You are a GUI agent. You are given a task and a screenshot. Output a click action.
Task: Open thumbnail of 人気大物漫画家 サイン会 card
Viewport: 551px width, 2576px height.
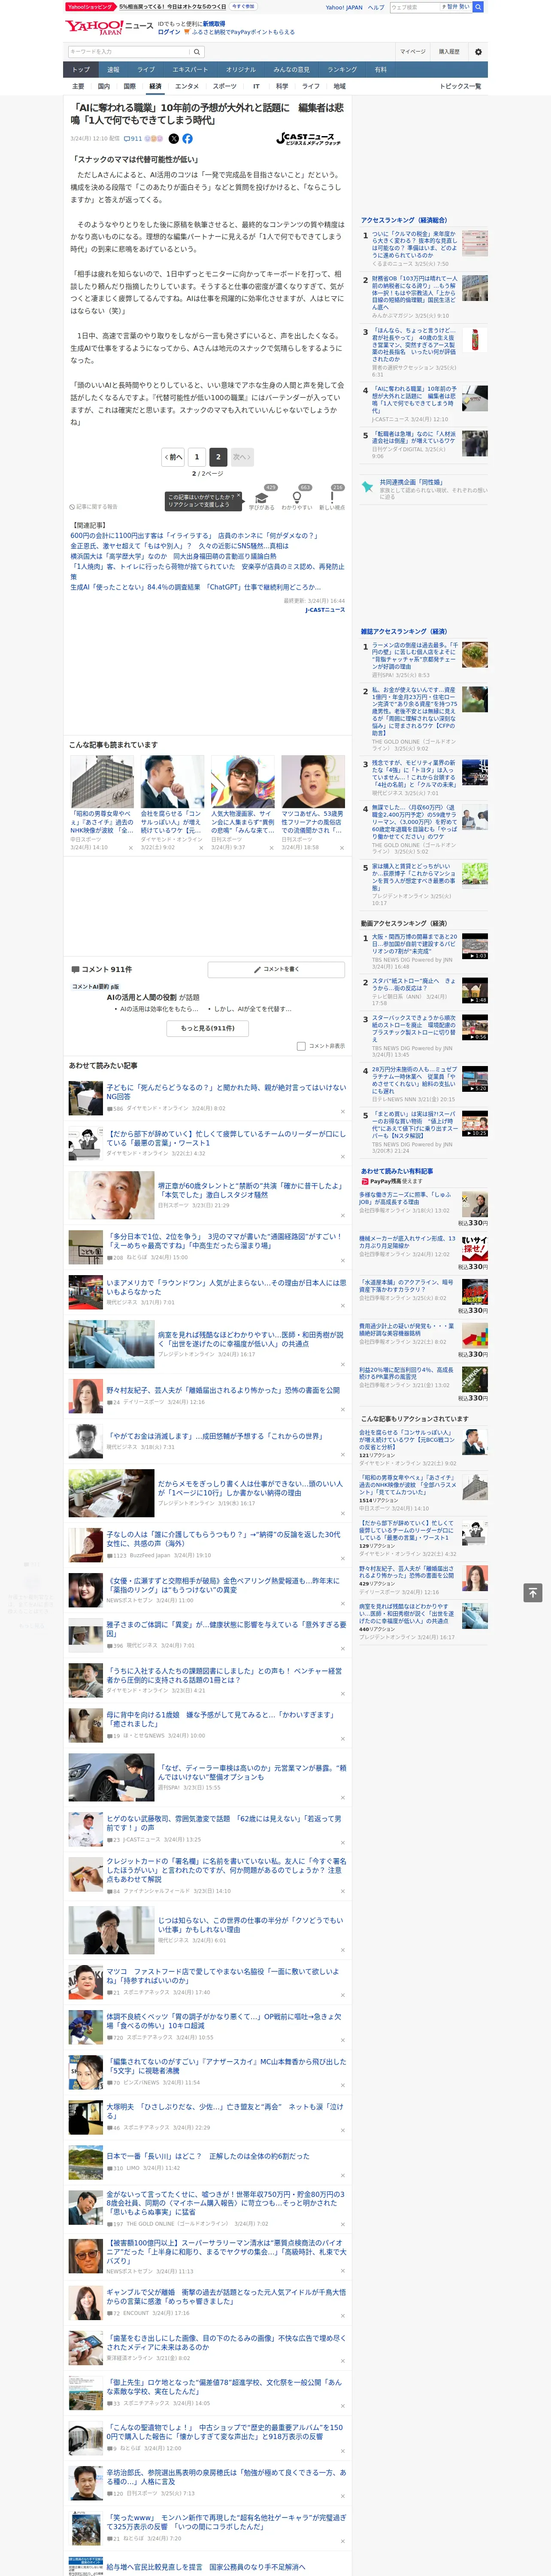pyautogui.click(x=243, y=781)
